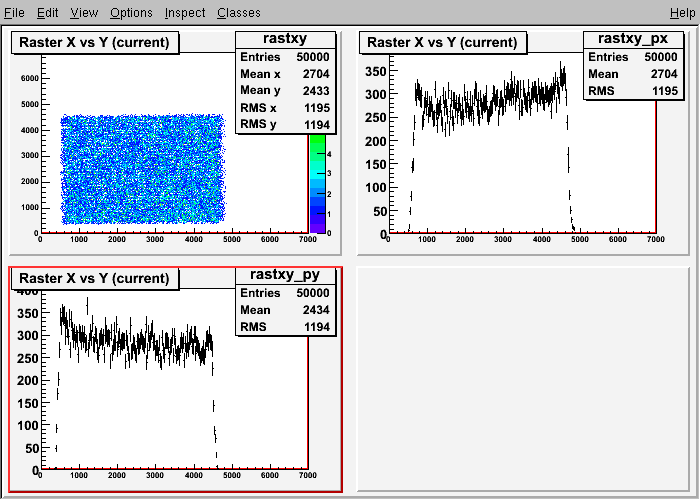Open the View menu

[84, 12]
